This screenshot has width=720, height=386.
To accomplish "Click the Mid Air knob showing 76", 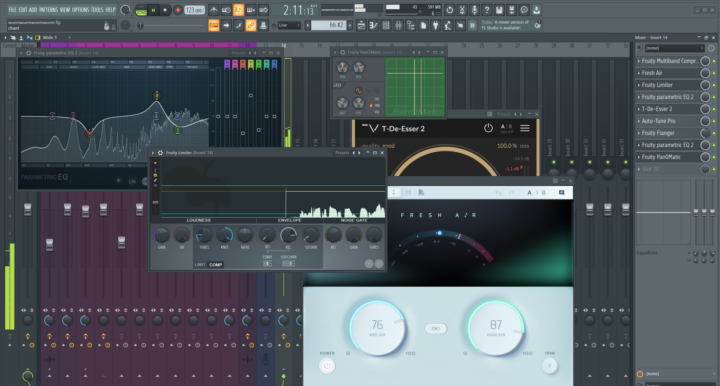I will click(377, 328).
